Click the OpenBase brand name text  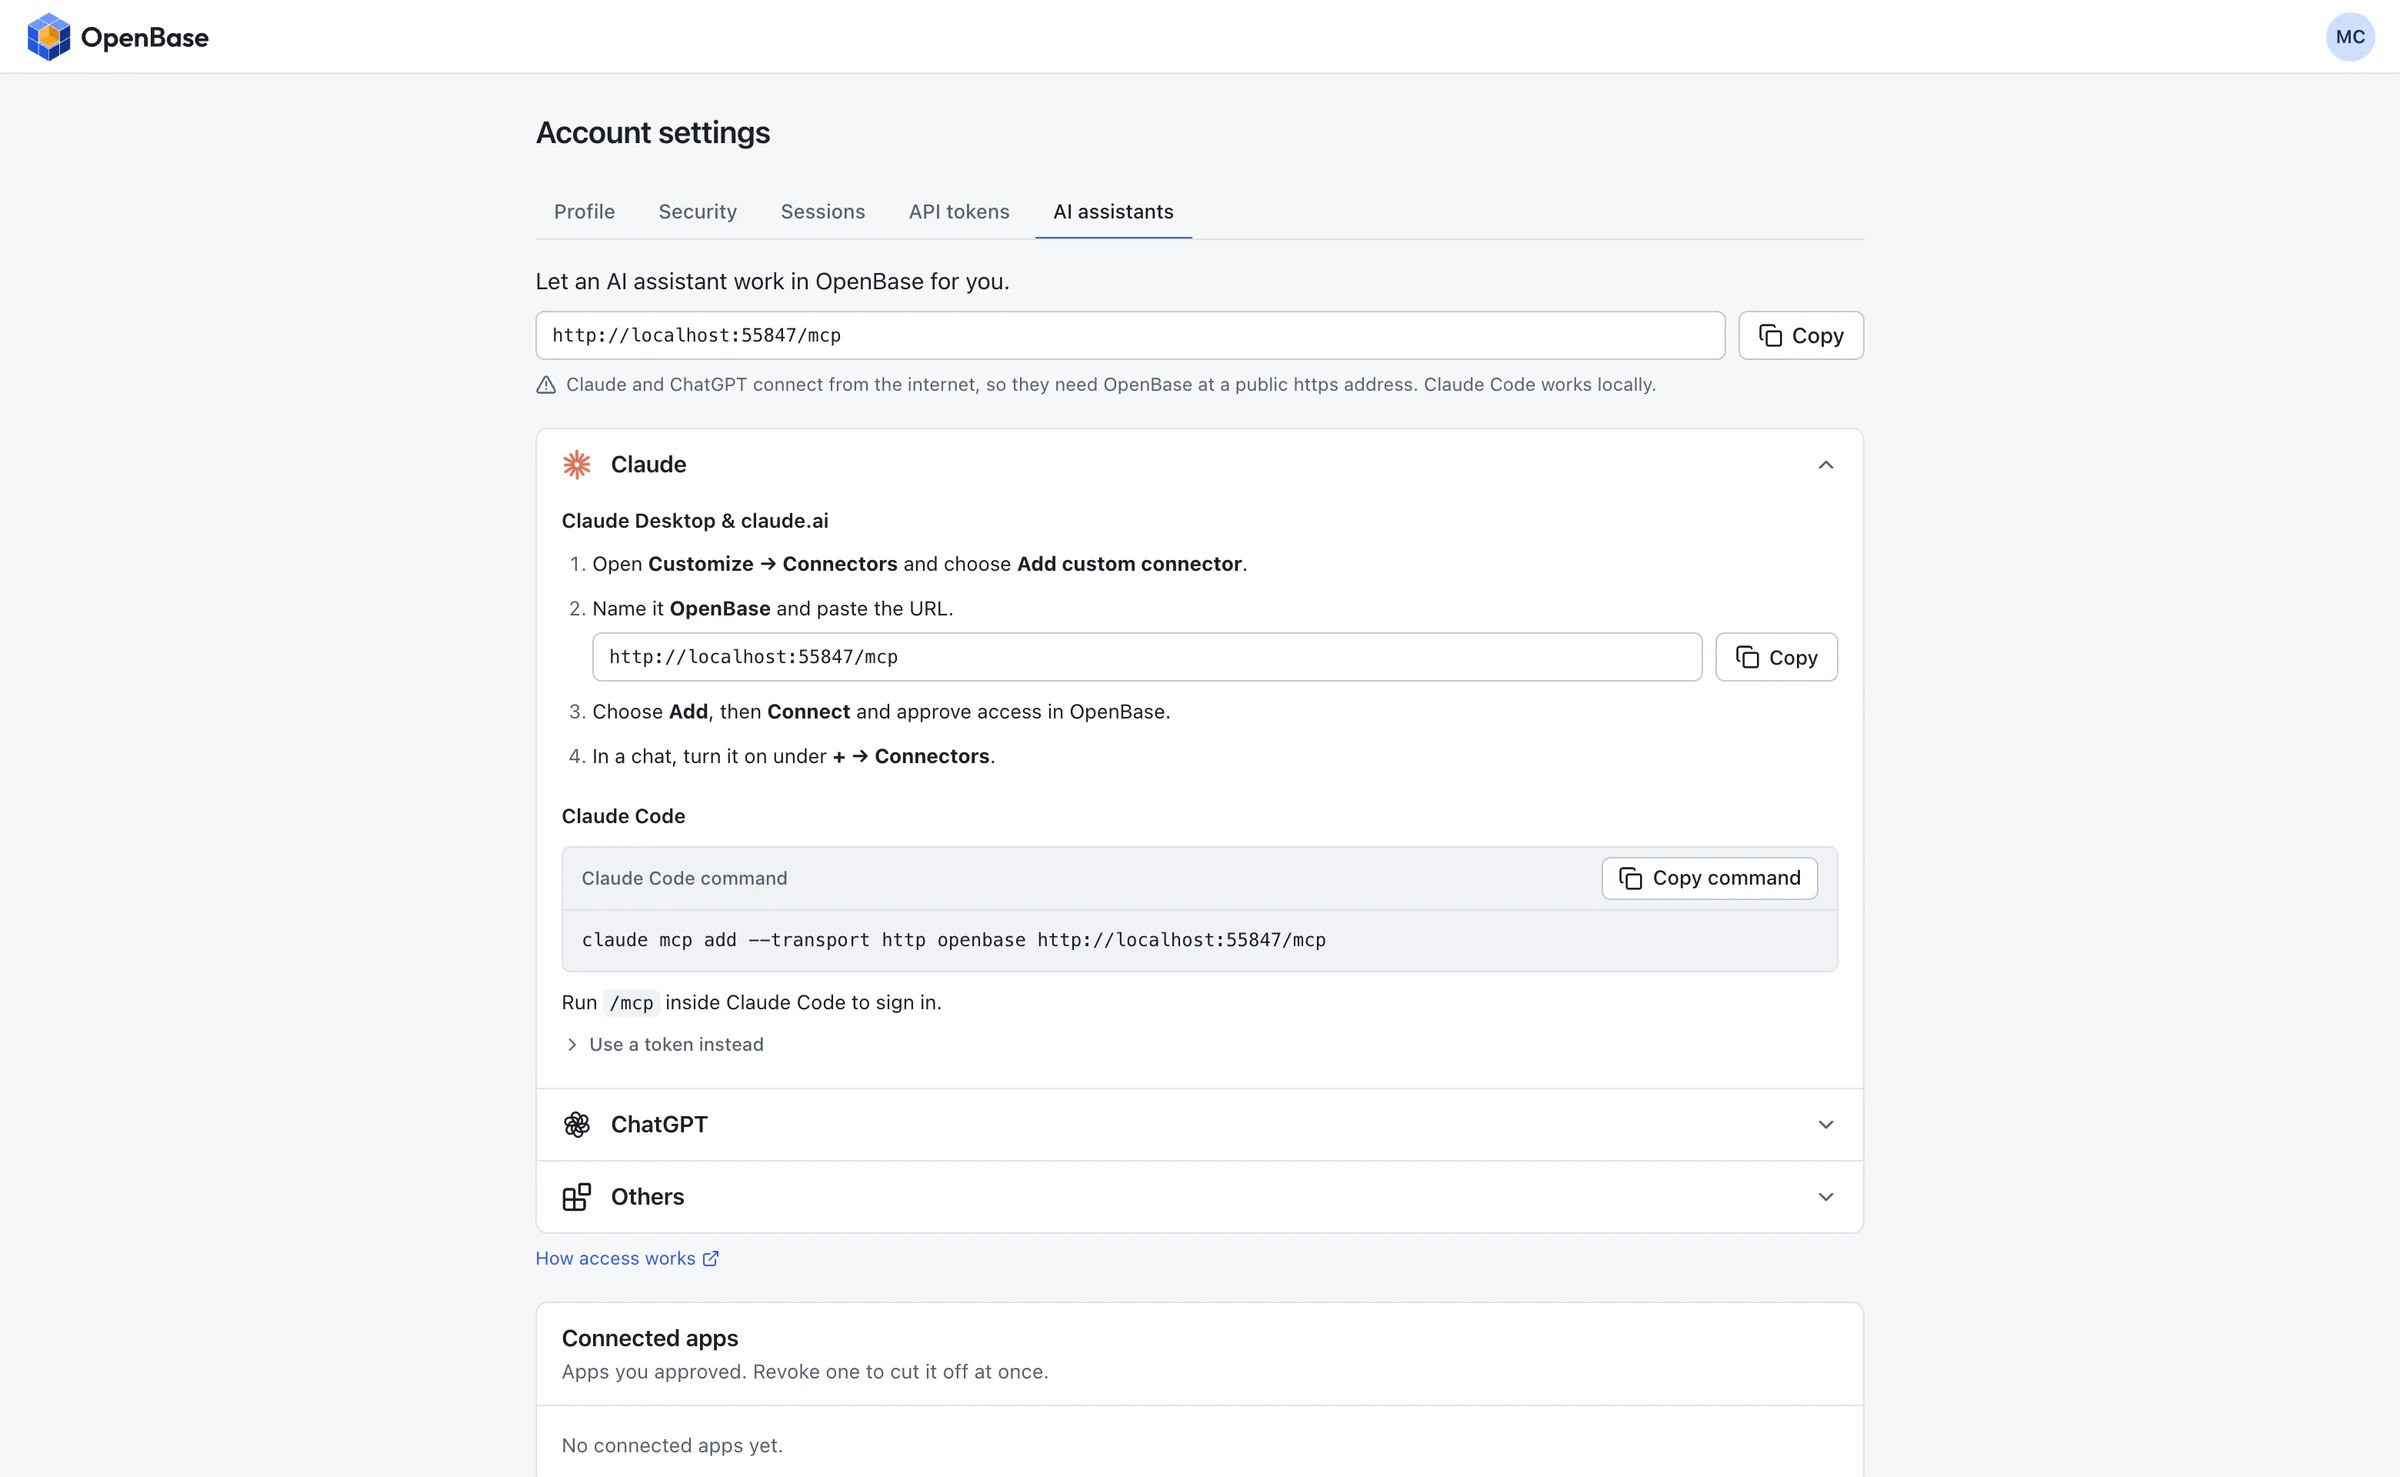[x=145, y=38]
